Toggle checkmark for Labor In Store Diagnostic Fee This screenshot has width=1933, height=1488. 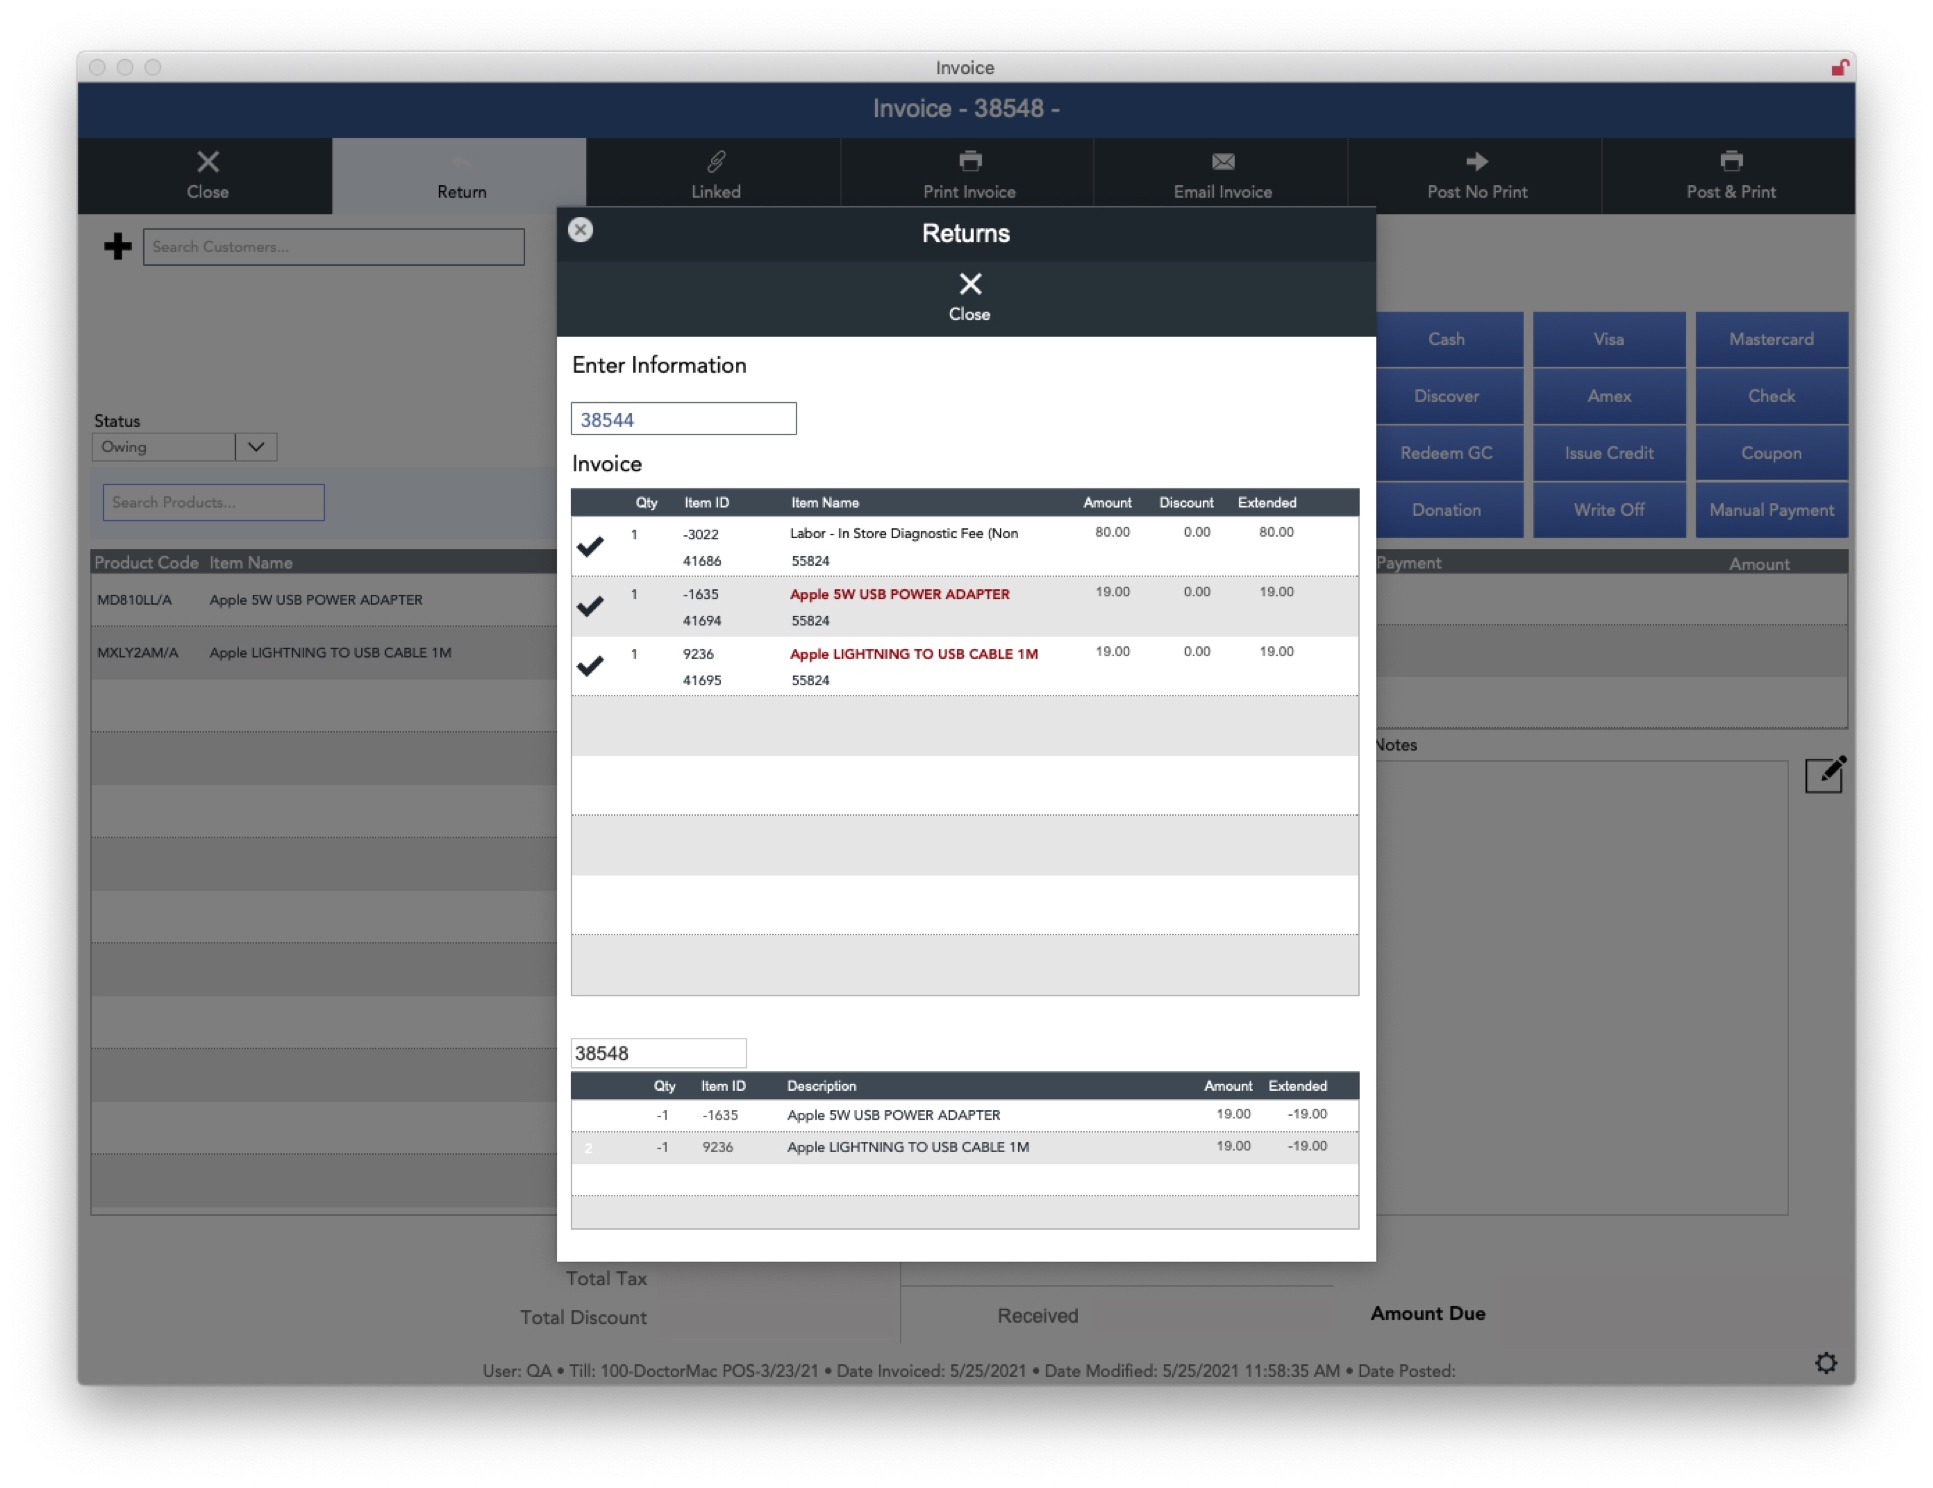pos(590,546)
